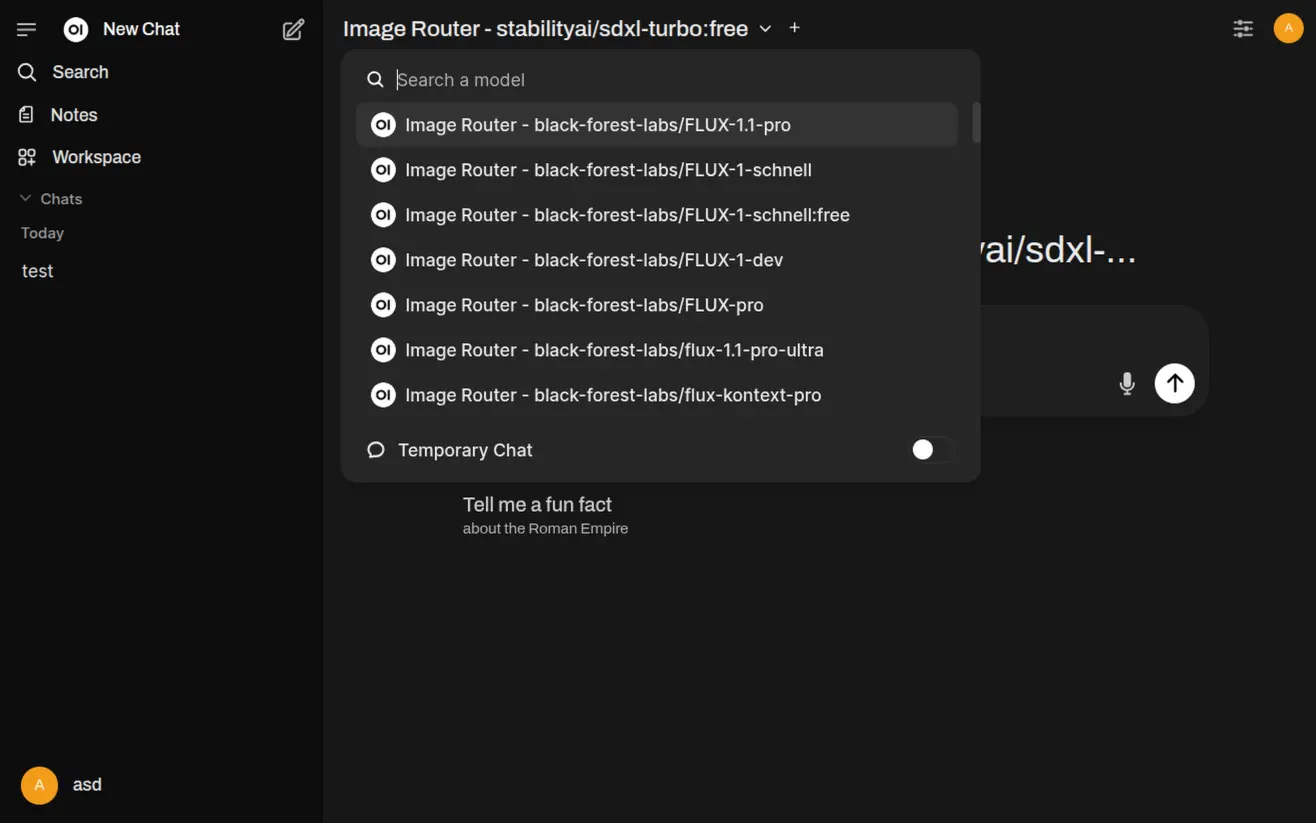1316x823 pixels.
Task: Click New Chat label in sidebar
Action: (x=141, y=30)
